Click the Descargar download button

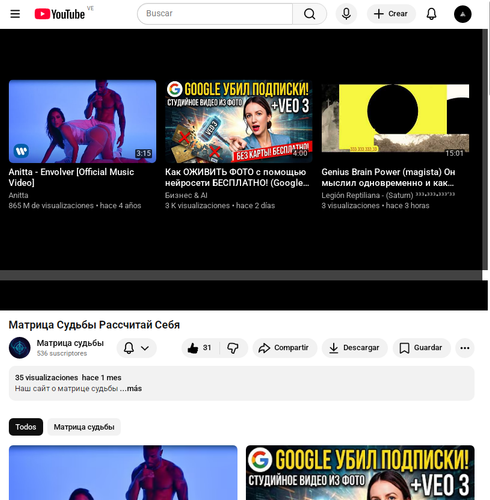click(x=354, y=348)
